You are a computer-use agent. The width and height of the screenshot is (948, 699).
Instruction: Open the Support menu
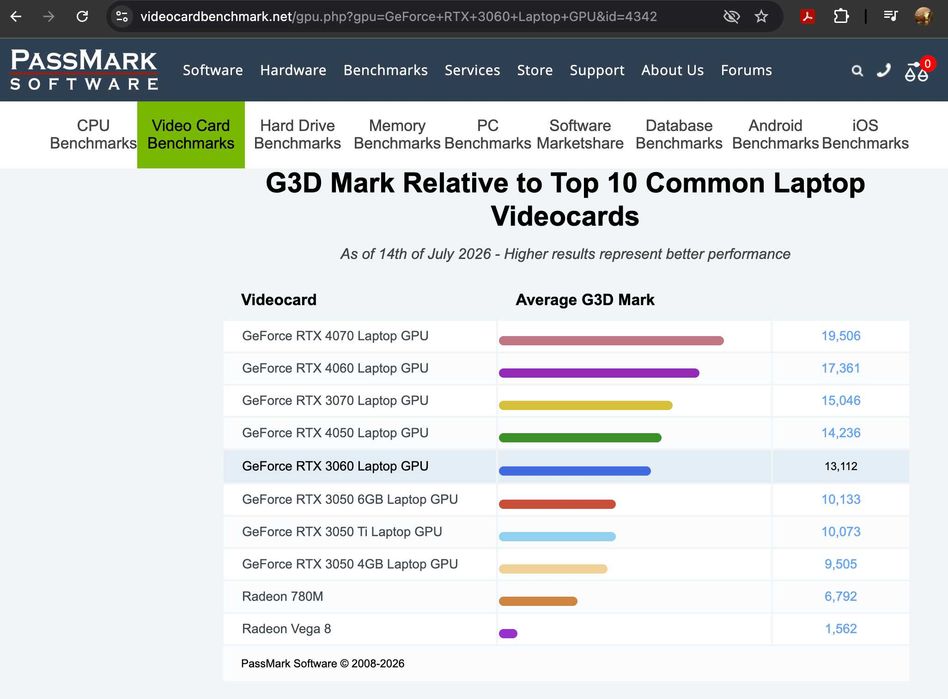(597, 71)
